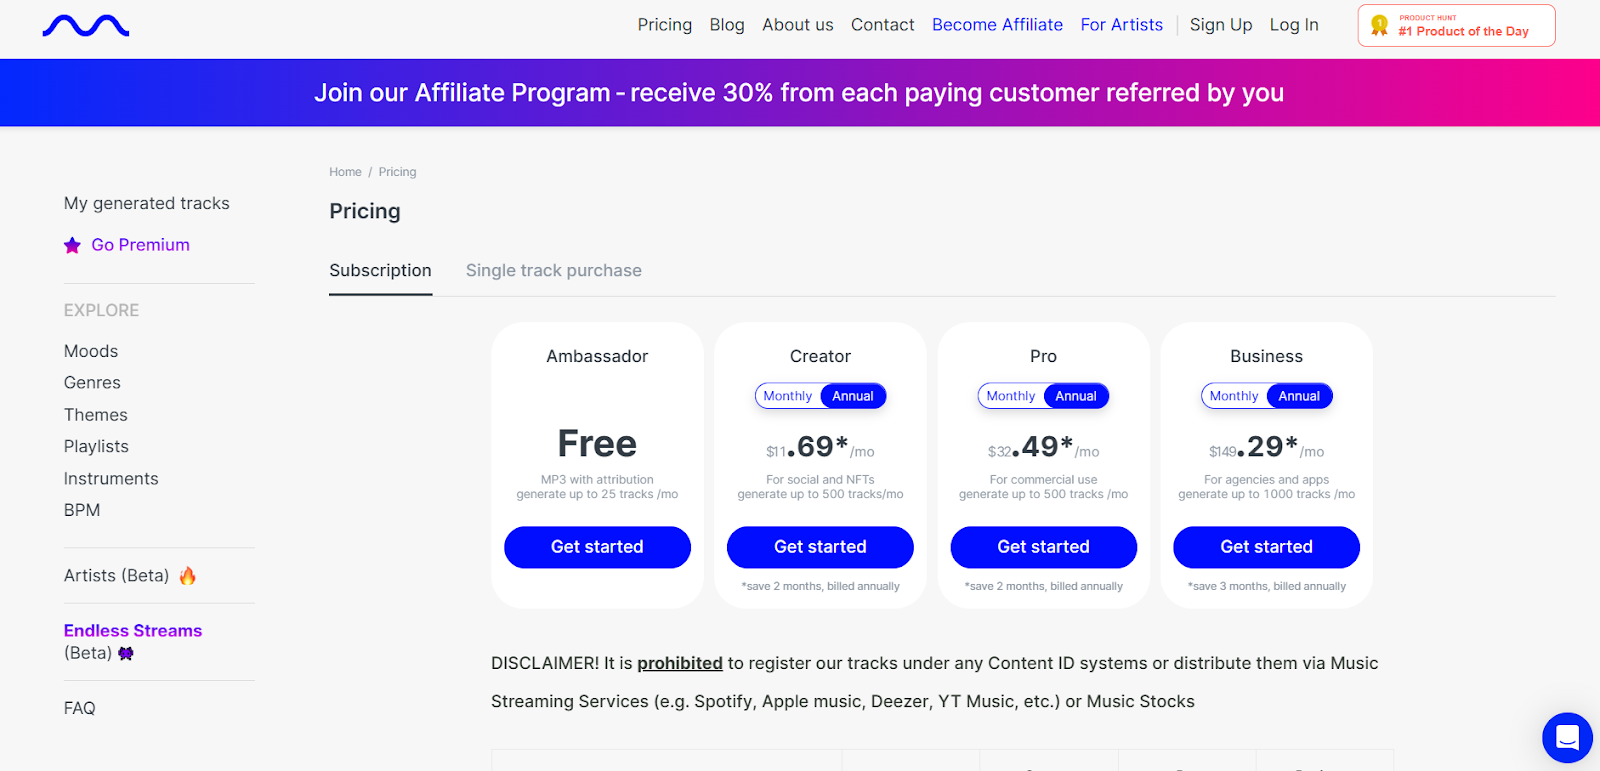Open the Become Affiliate link

(997, 25)
